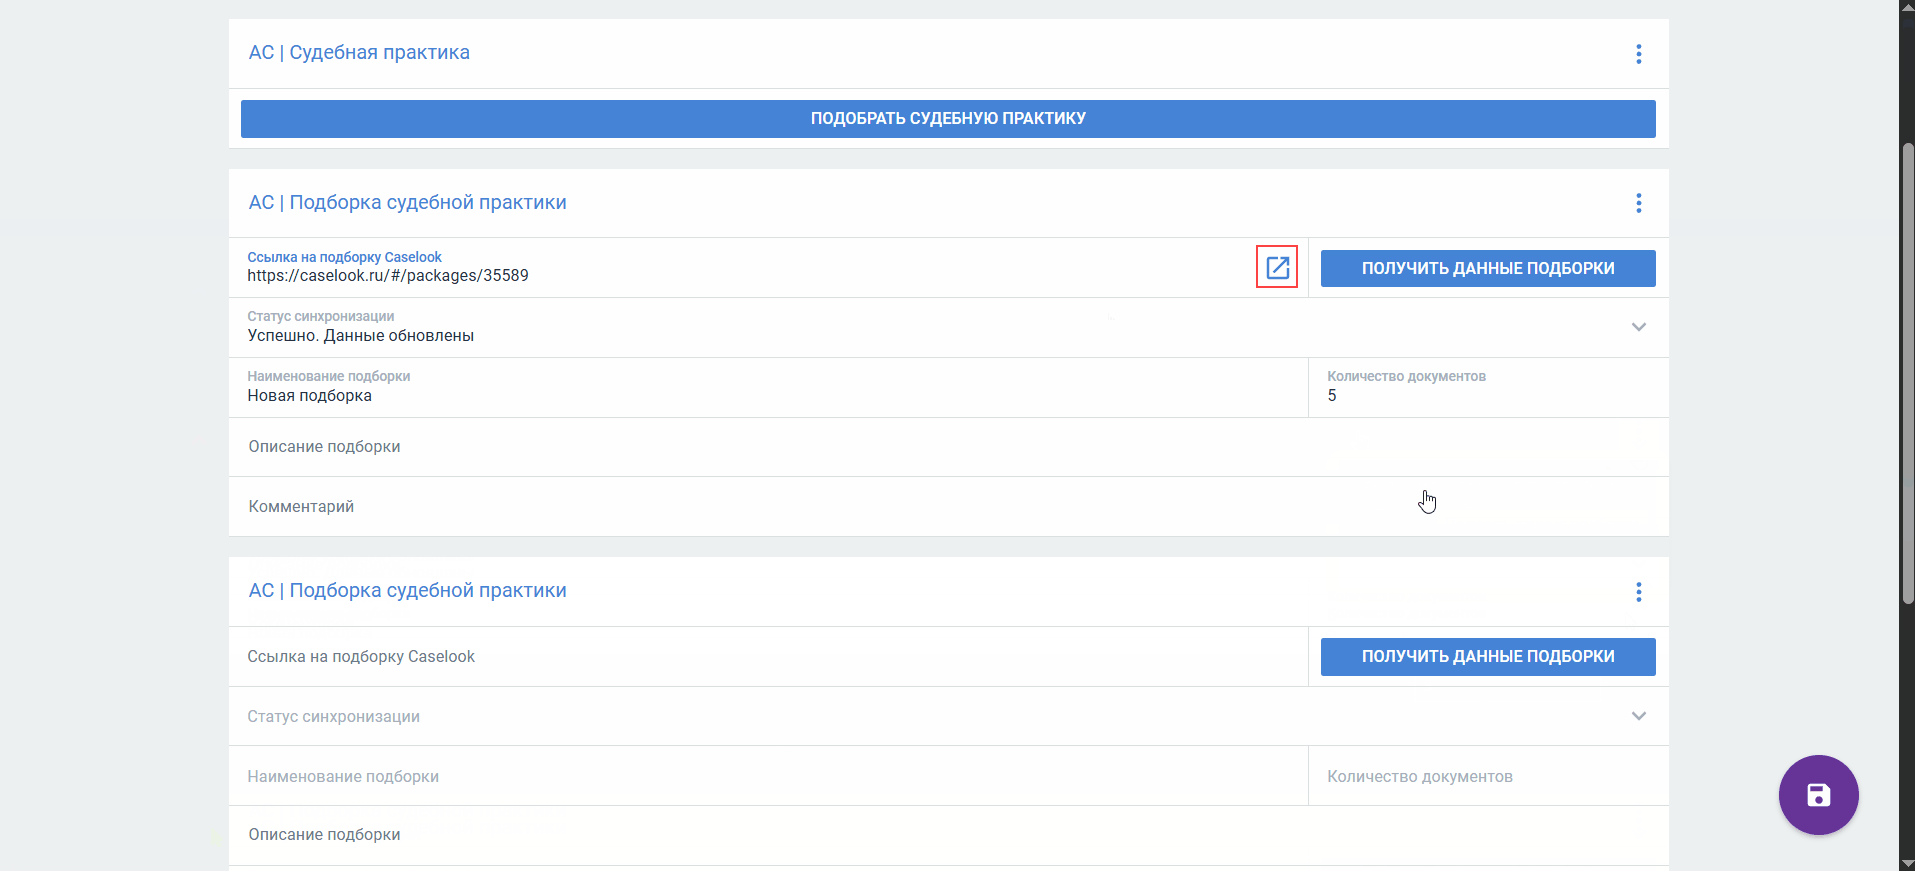Open three-dot menu of the filled Подборка card
Viewport: 1915px width, 871px height.
coord(1638,204)
